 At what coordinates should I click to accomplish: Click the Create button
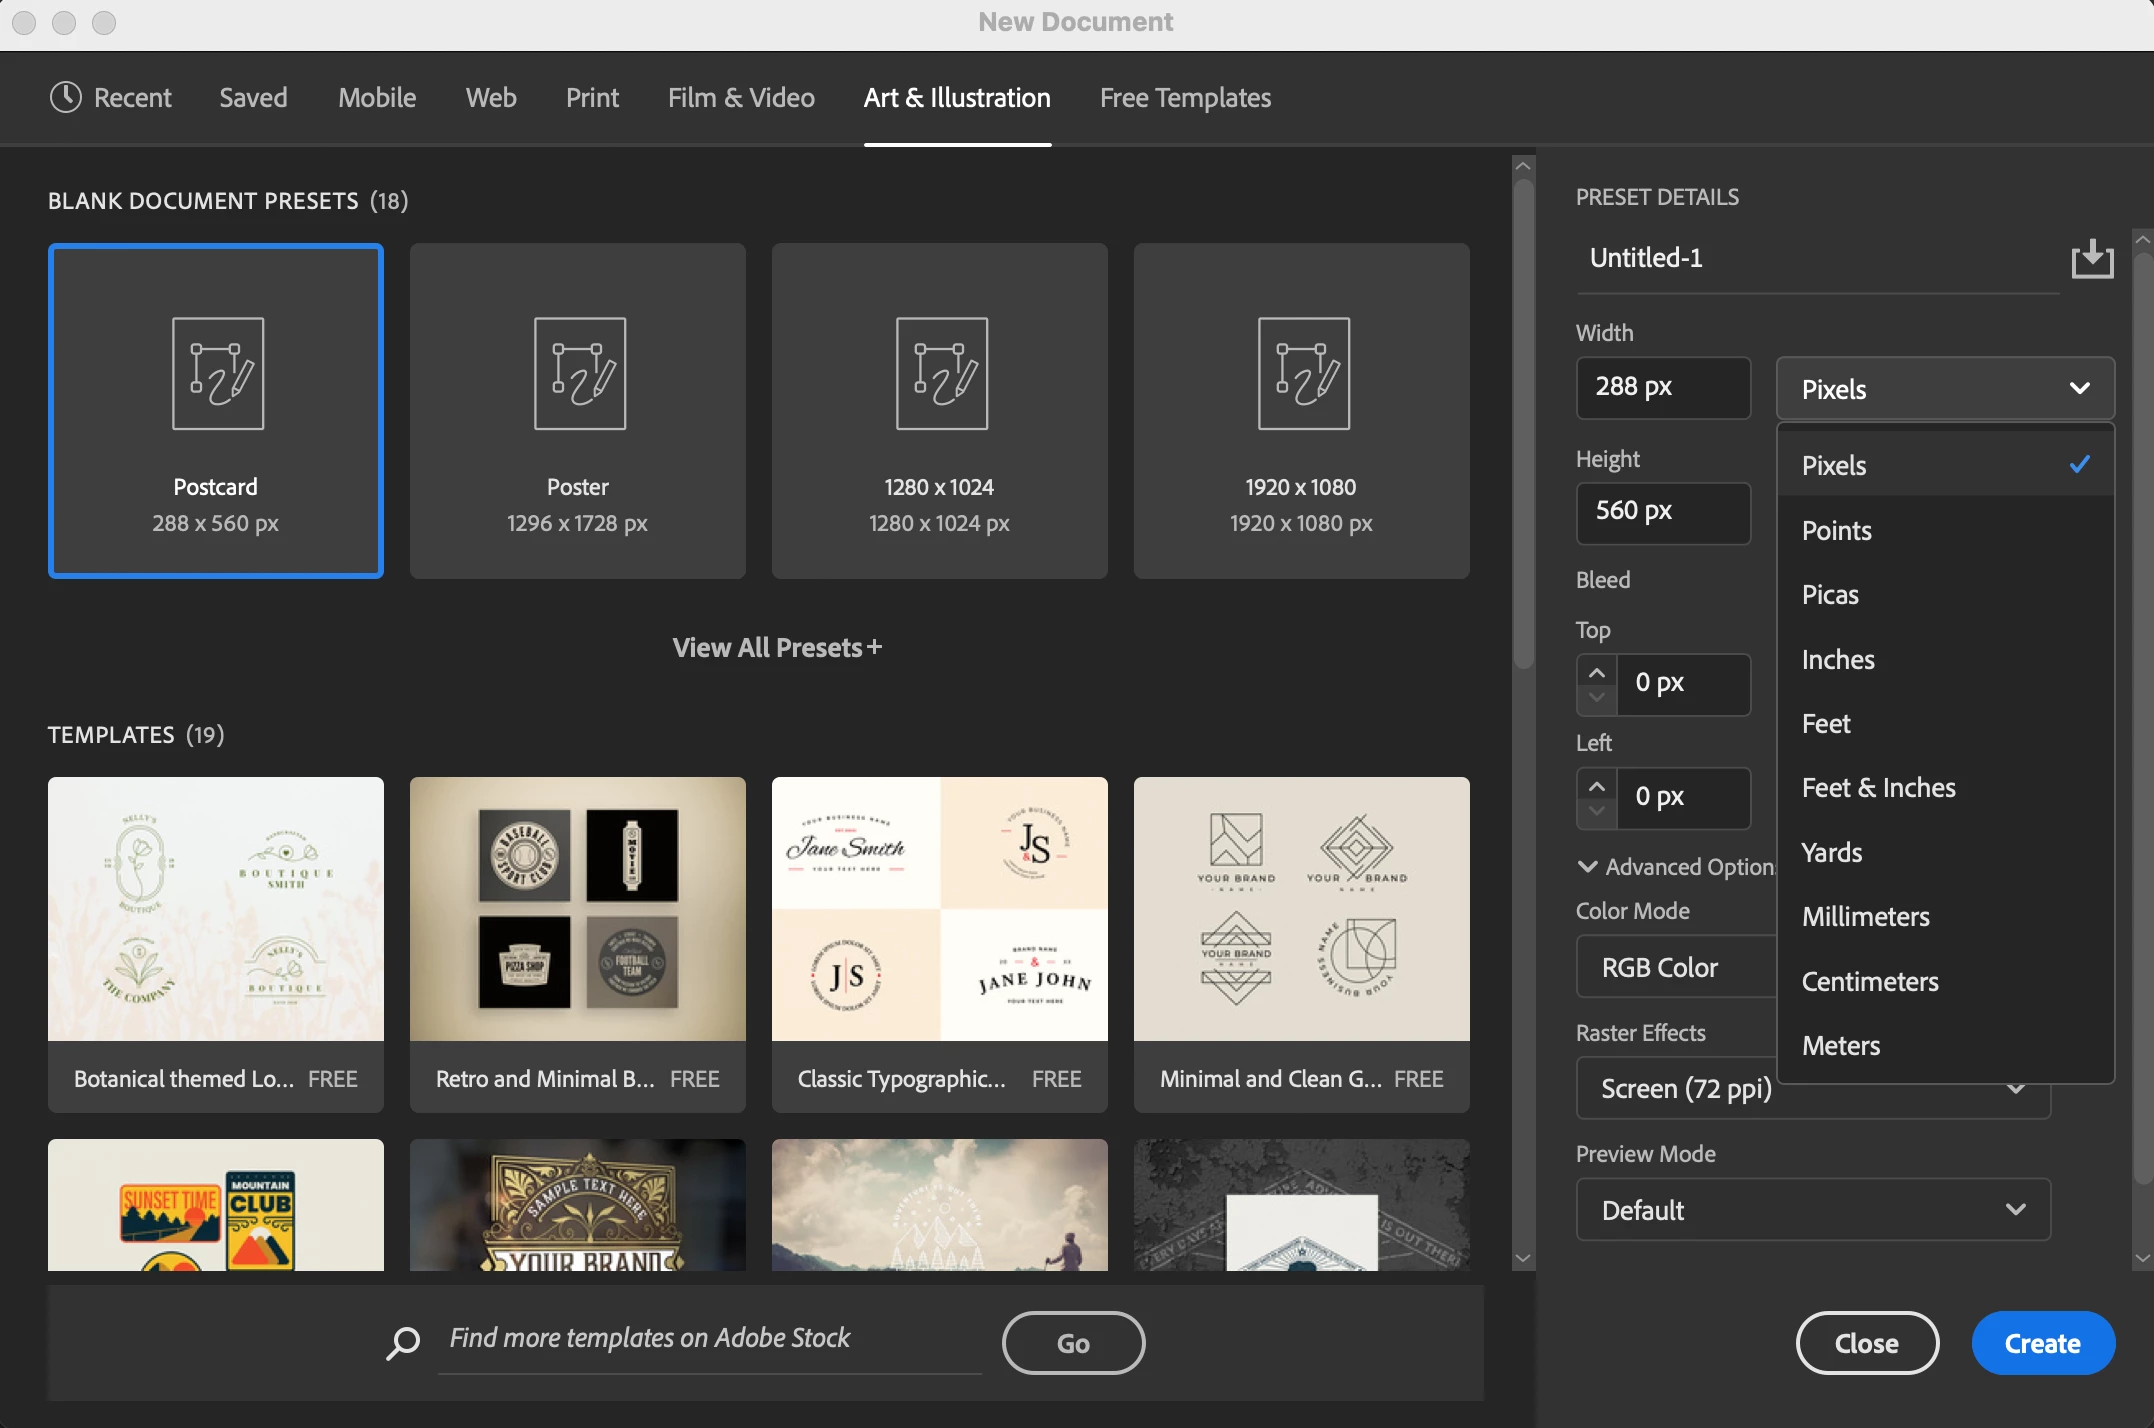pos(2042,1343)
